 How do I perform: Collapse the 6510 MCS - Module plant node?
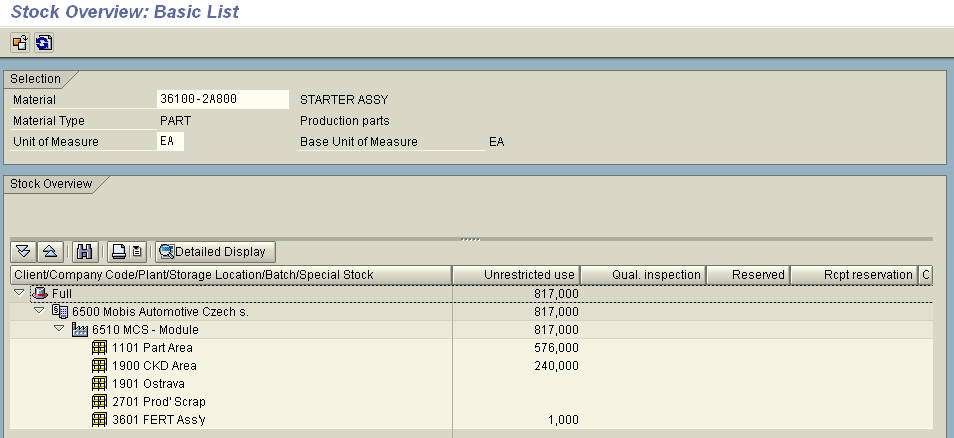point(58,329)
